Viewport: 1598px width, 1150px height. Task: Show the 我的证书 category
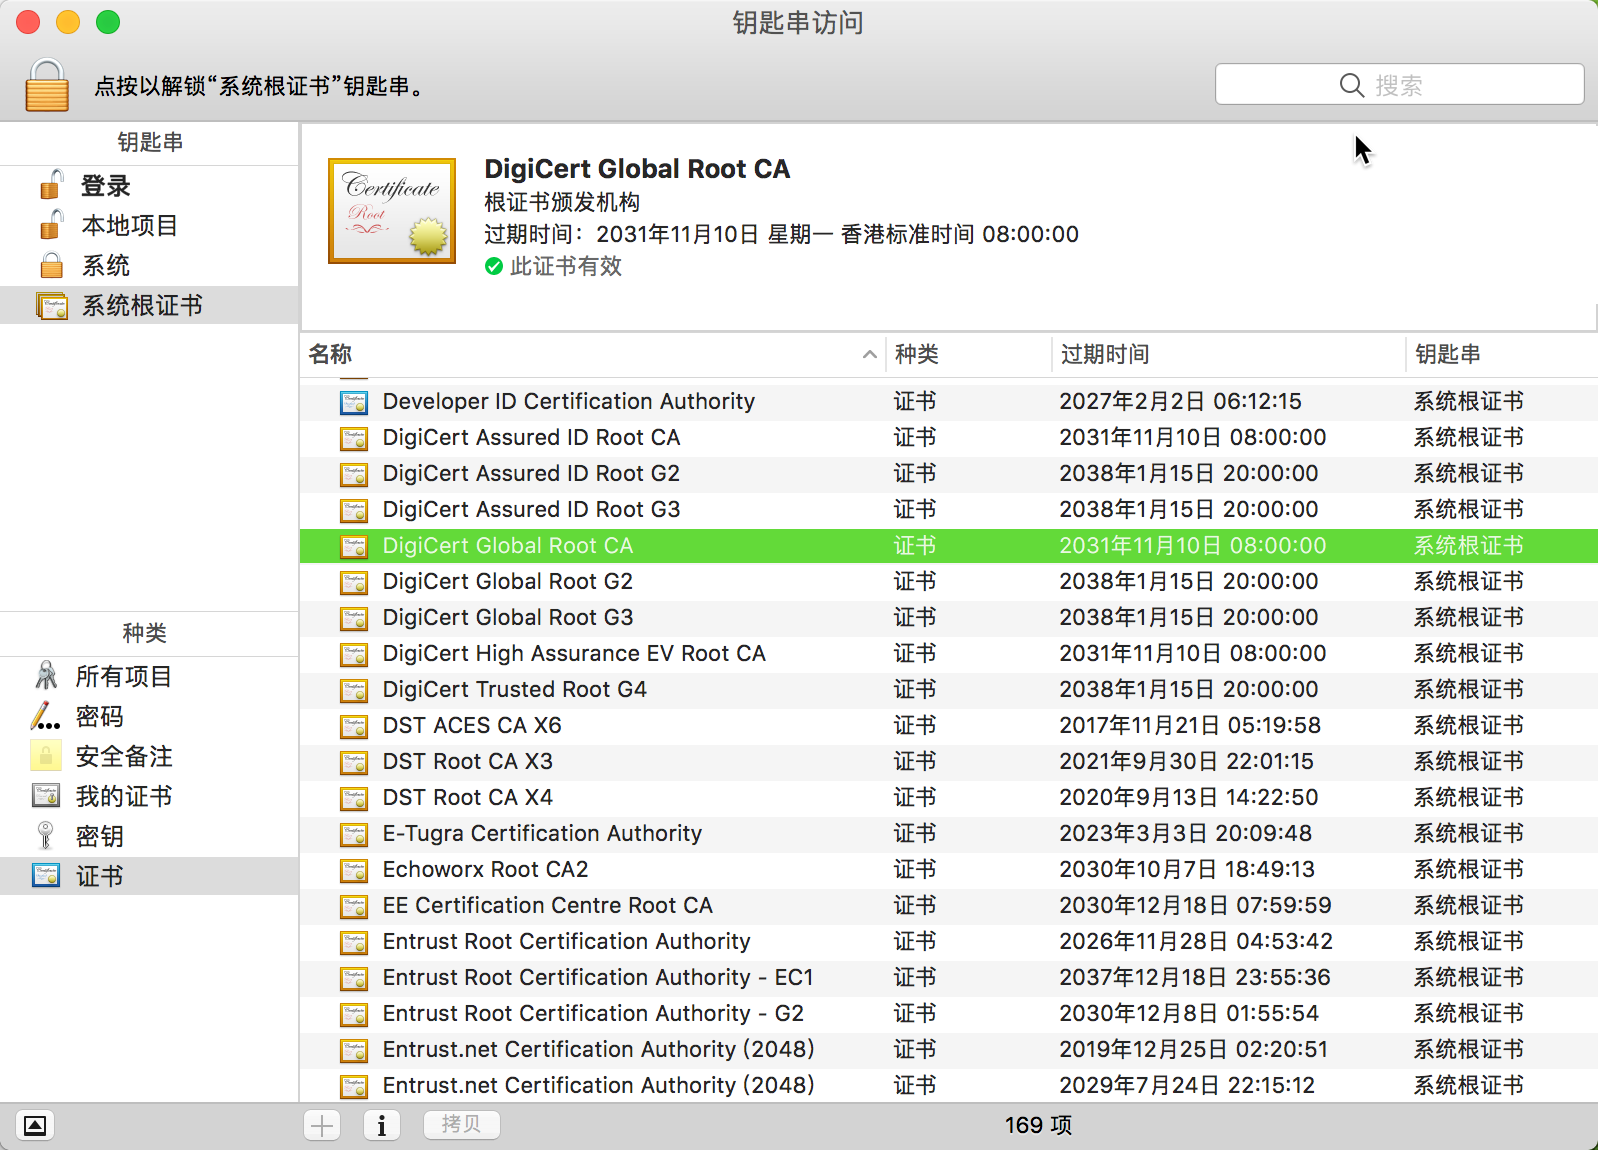(x=149, y=797)
